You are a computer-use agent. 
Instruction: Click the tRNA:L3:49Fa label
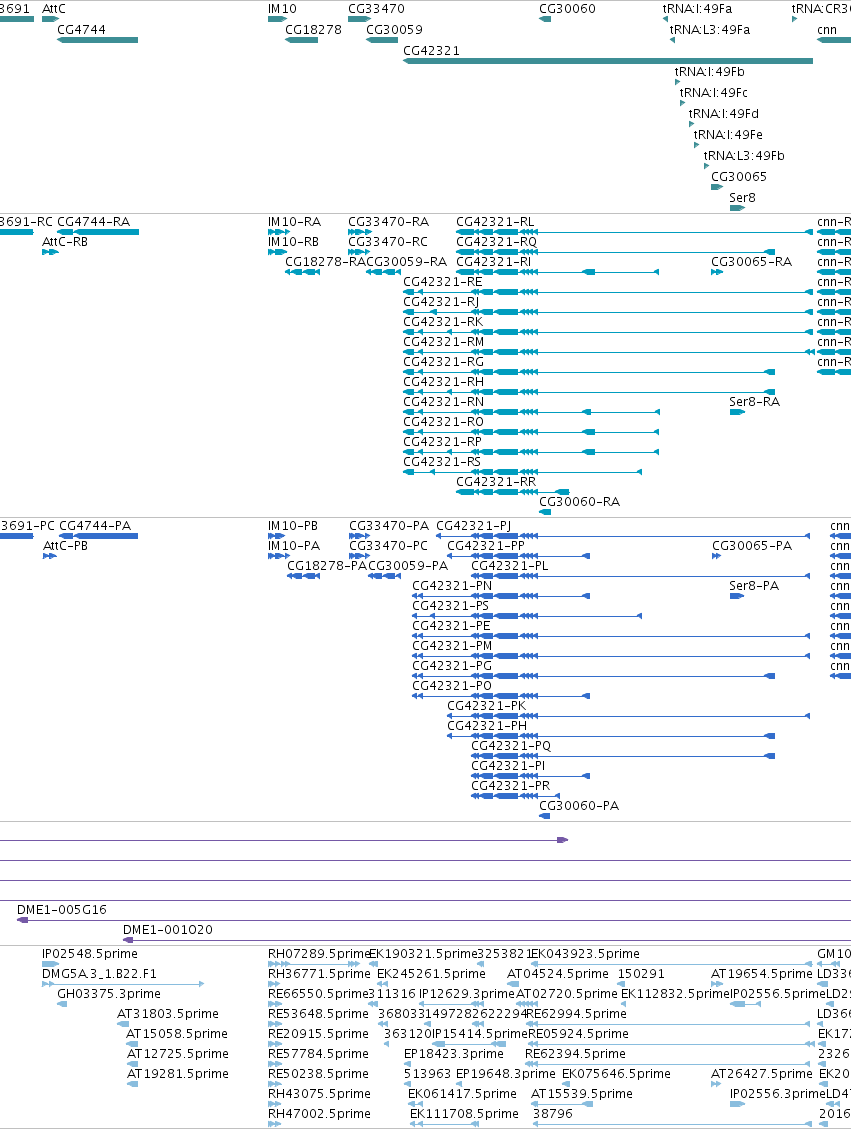(709, 30)
